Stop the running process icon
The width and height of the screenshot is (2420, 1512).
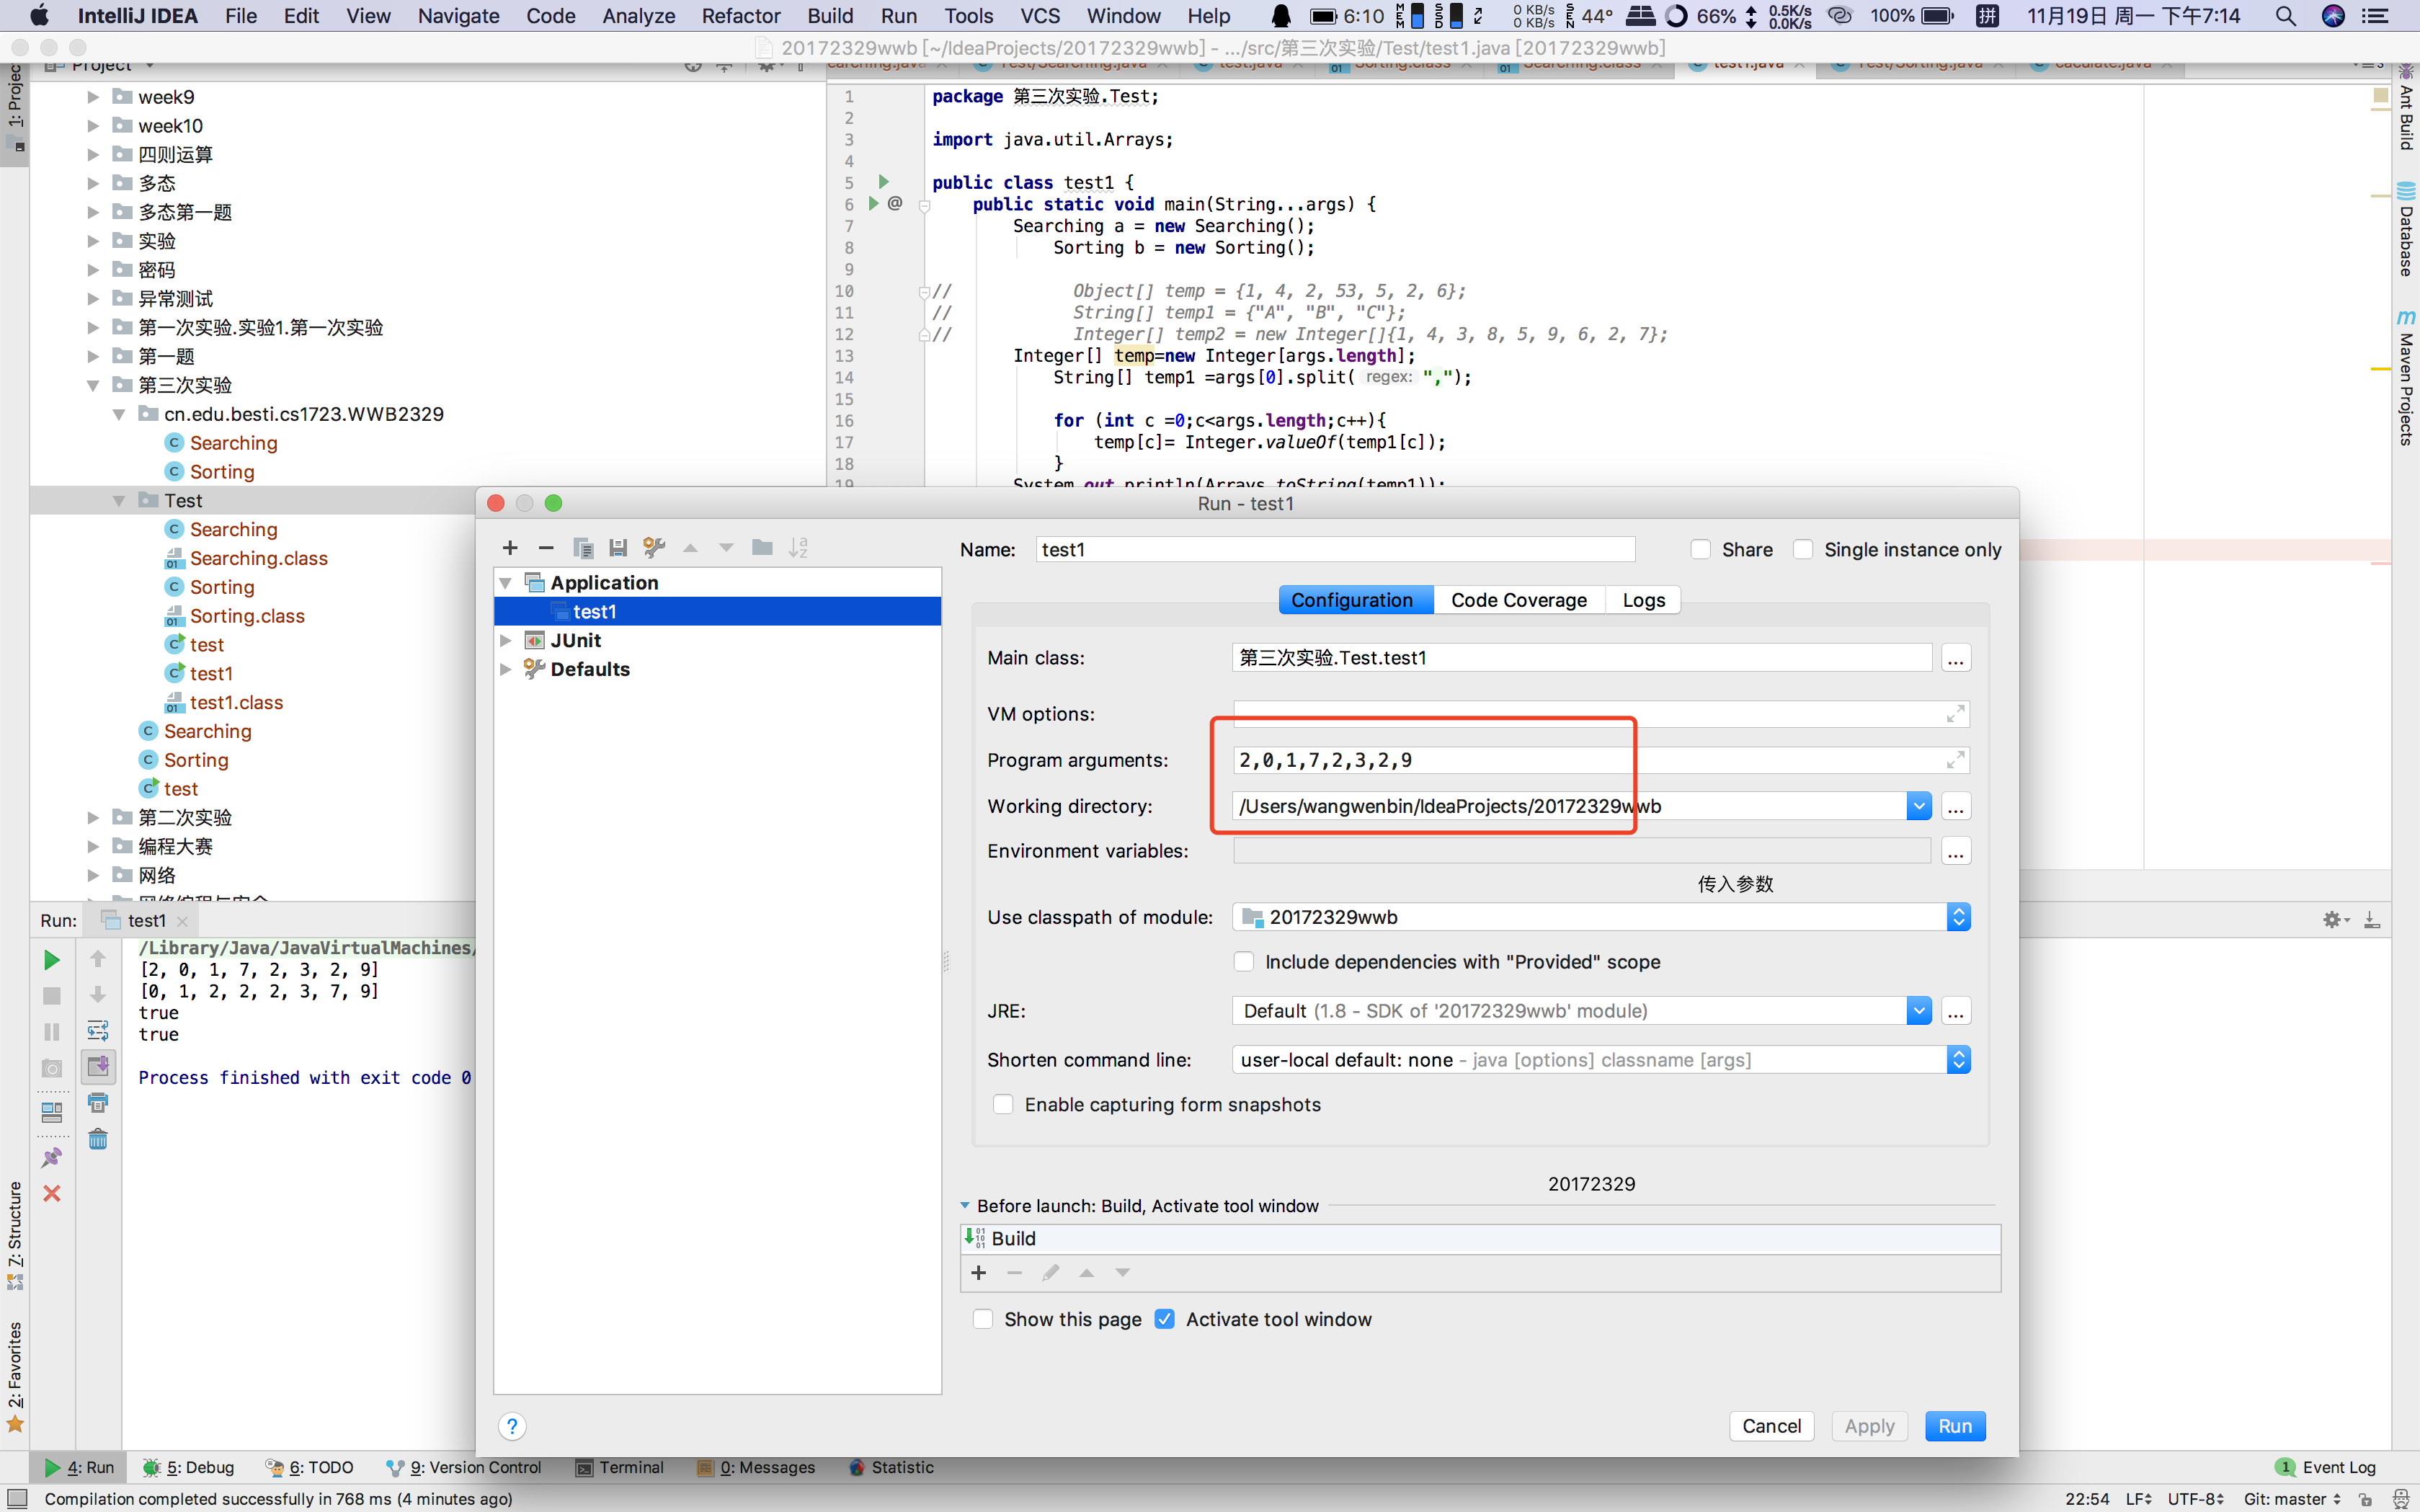tap(52, 996)
